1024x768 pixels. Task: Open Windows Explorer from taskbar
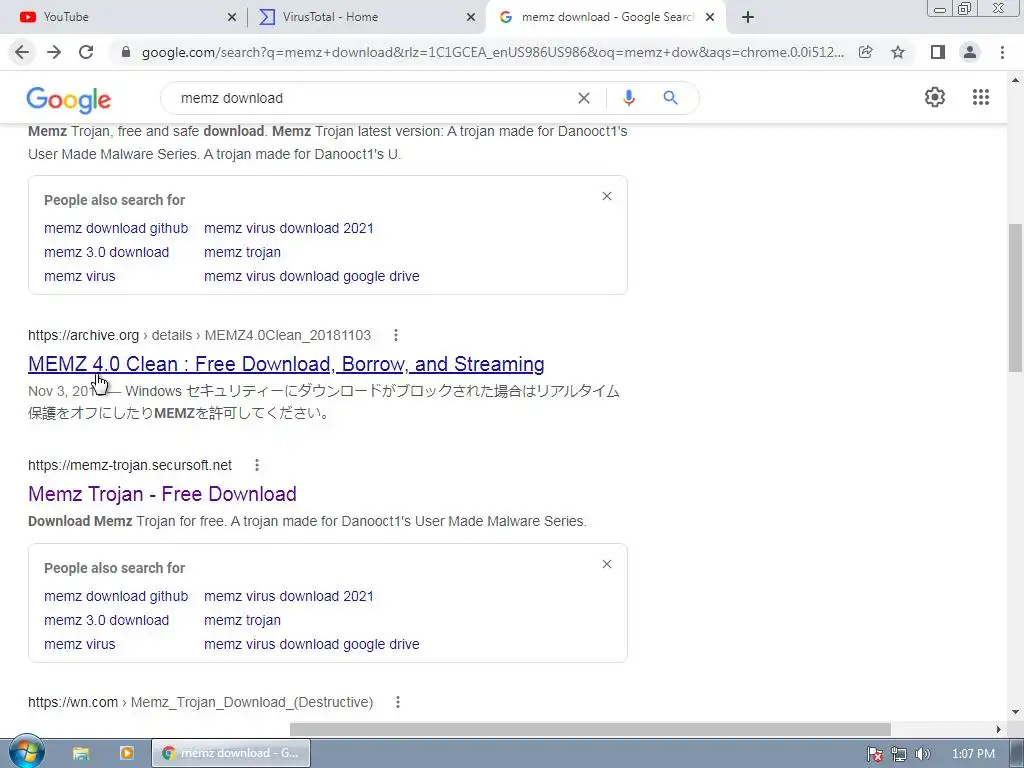(80, 753)
